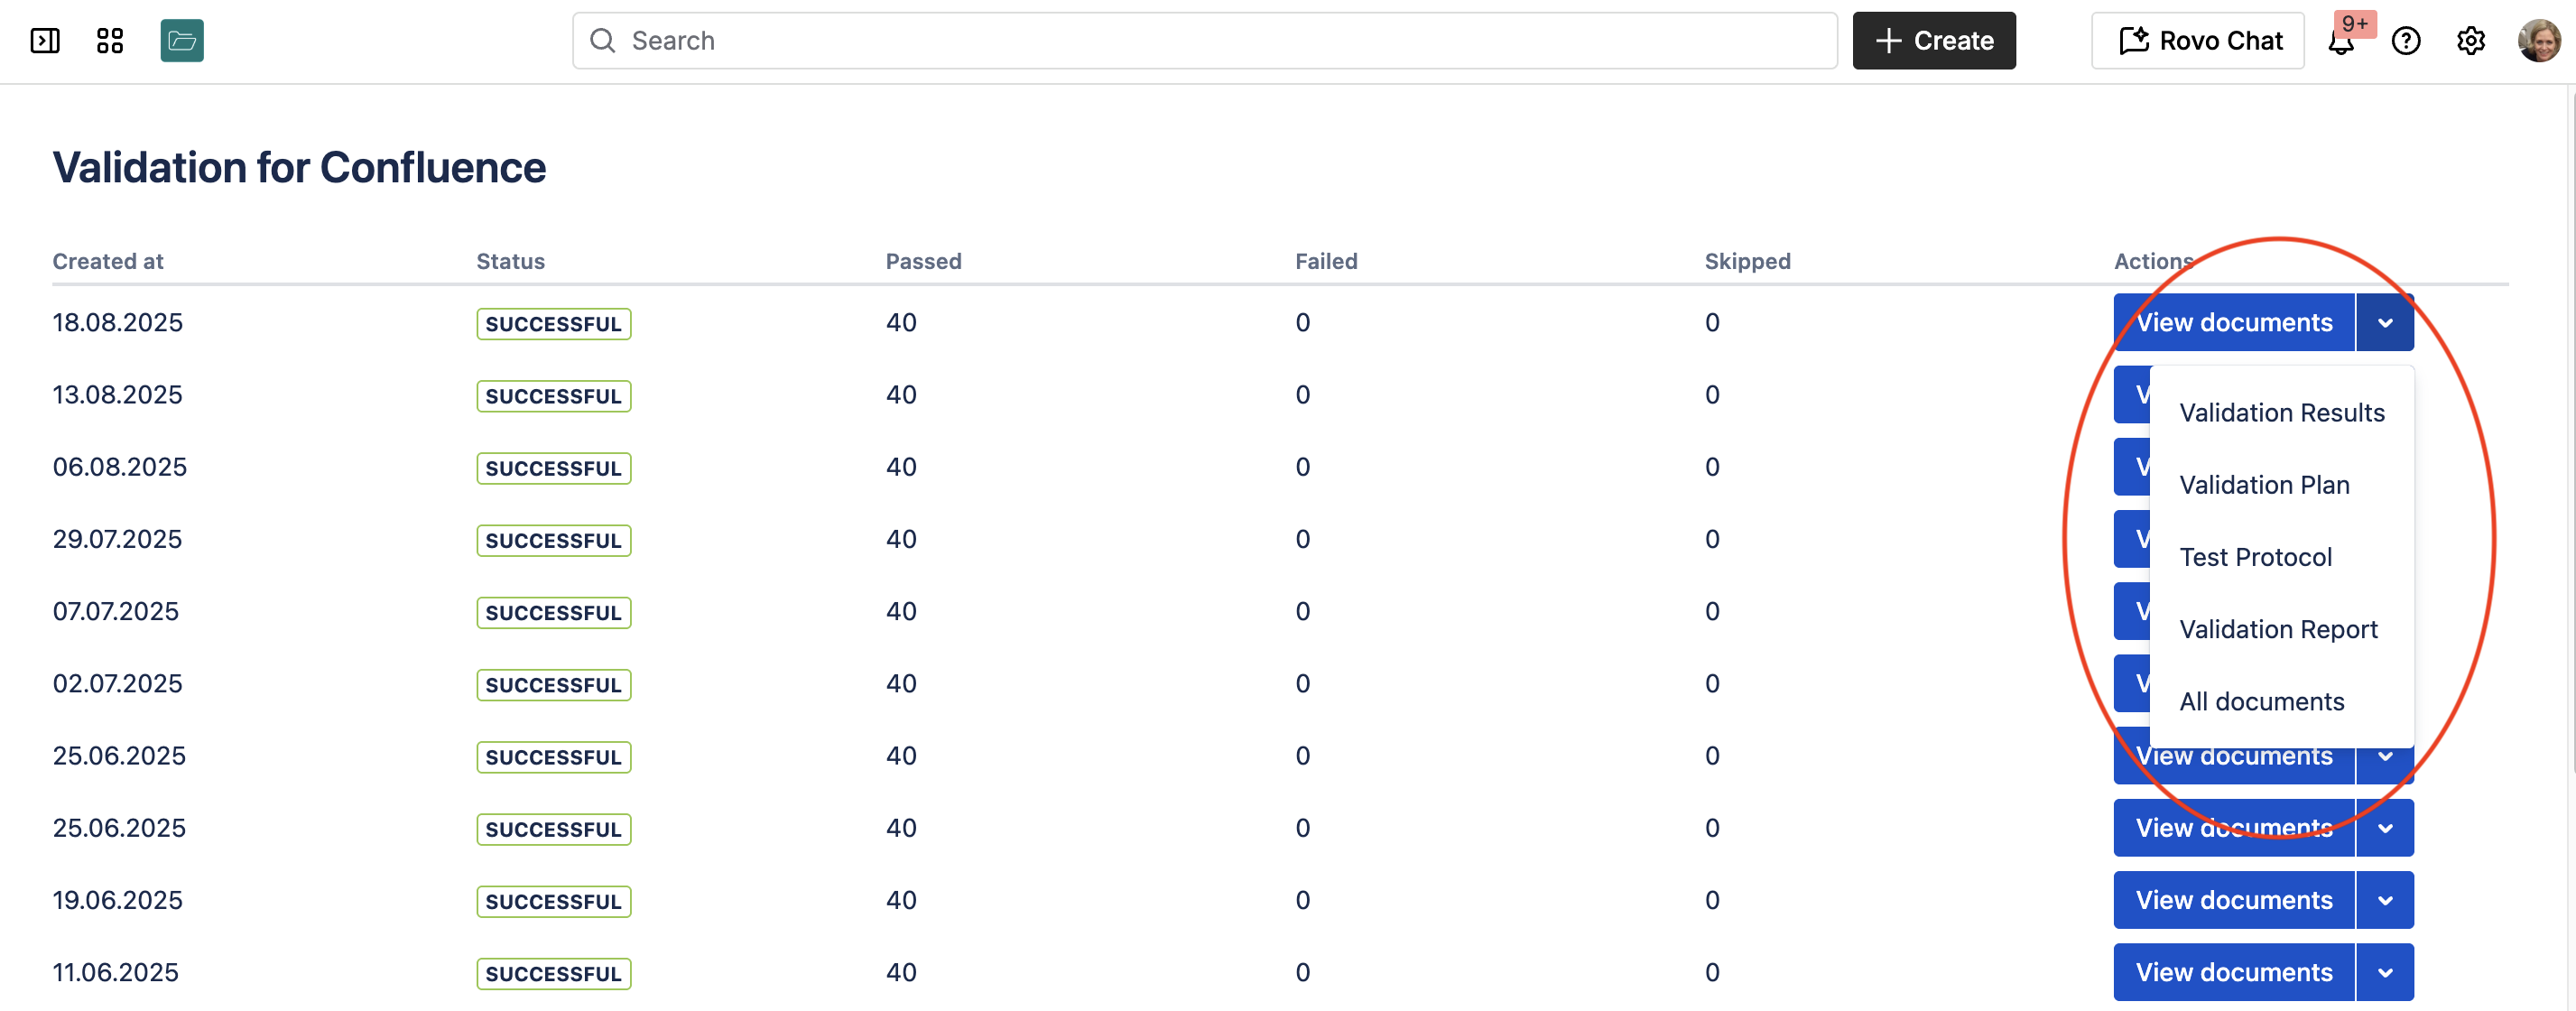This screenshot has height=1011, width=2576.
Task: Click the date 18.08.2025
Action: click(x=118, y=322)
